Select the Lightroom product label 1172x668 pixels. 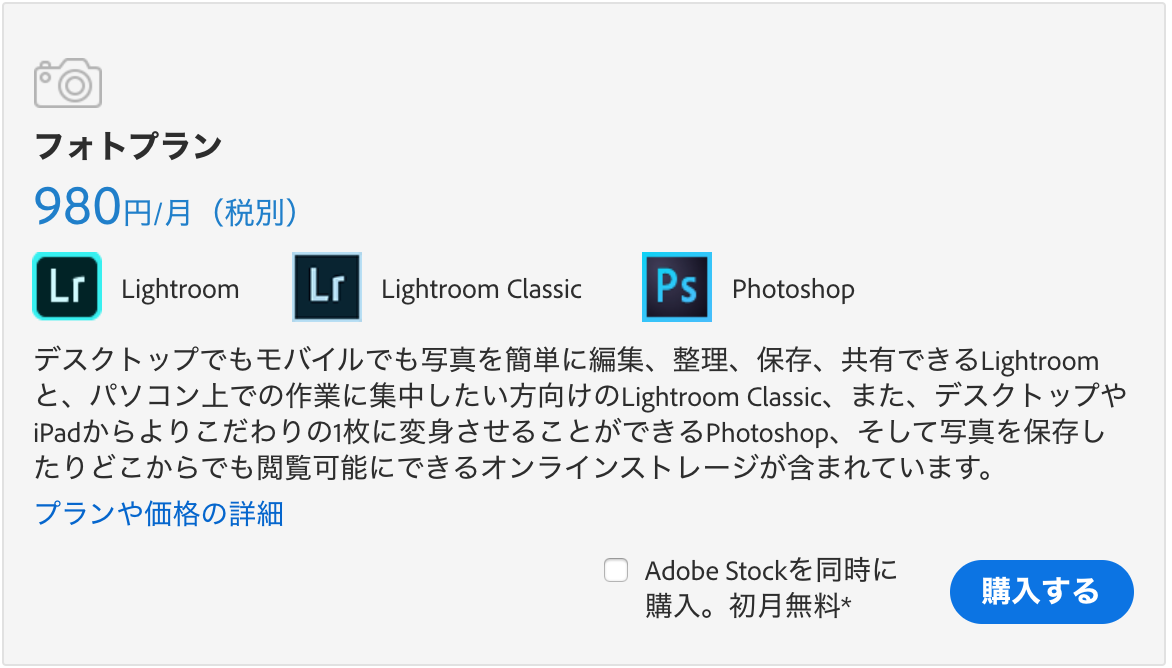(x=180, y=289)
